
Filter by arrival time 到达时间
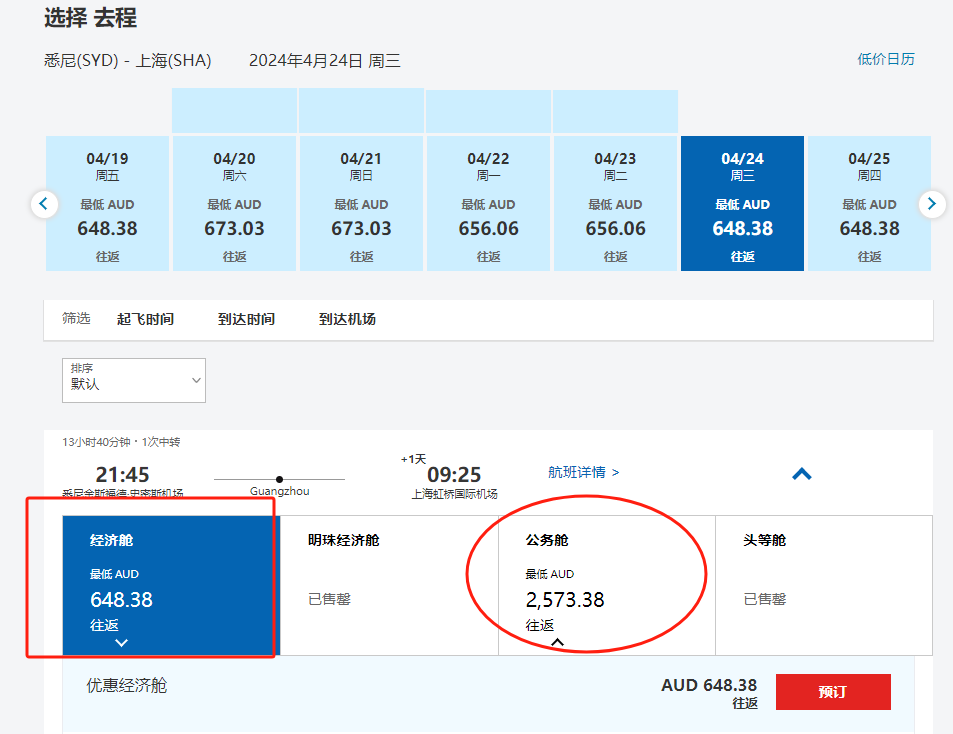click(246, 319)
